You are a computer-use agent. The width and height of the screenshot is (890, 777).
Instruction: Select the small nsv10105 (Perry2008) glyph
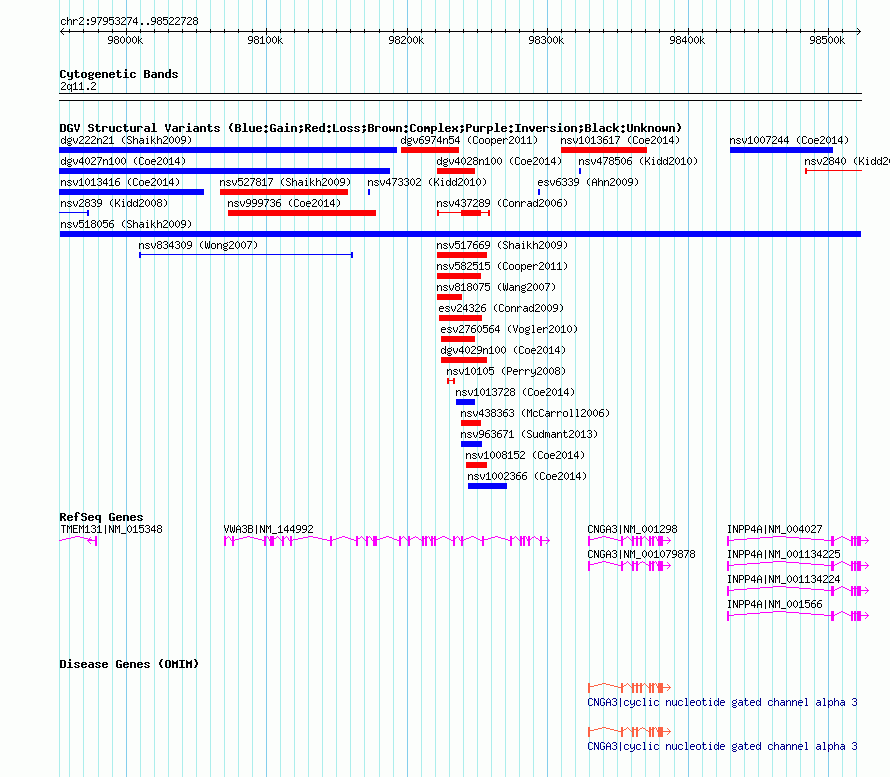[451, 381]
